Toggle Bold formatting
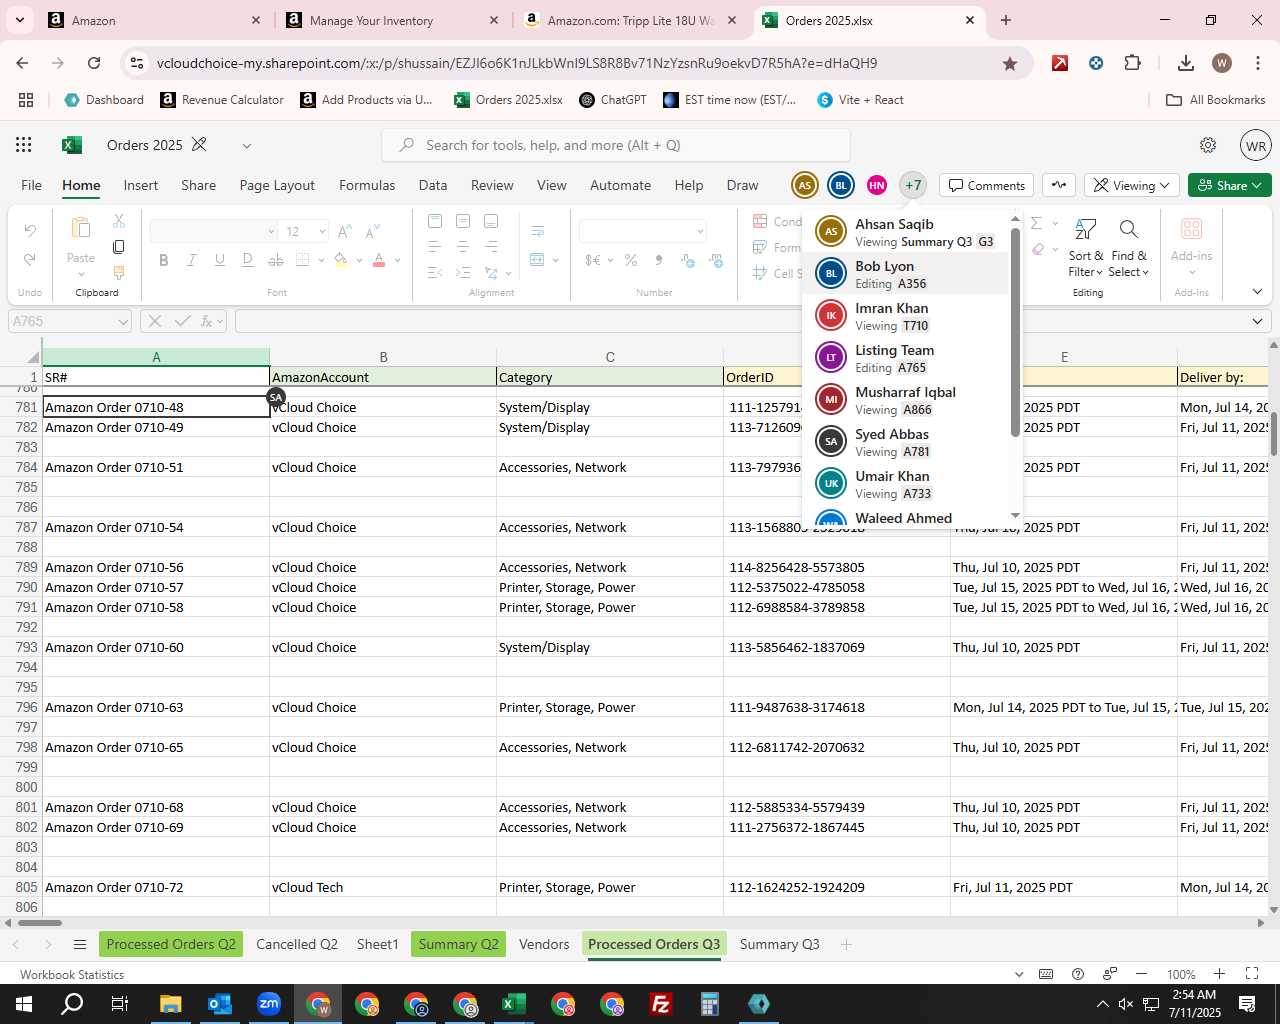The height and width of the screenshot is (1024, 1280). point(164,260)
